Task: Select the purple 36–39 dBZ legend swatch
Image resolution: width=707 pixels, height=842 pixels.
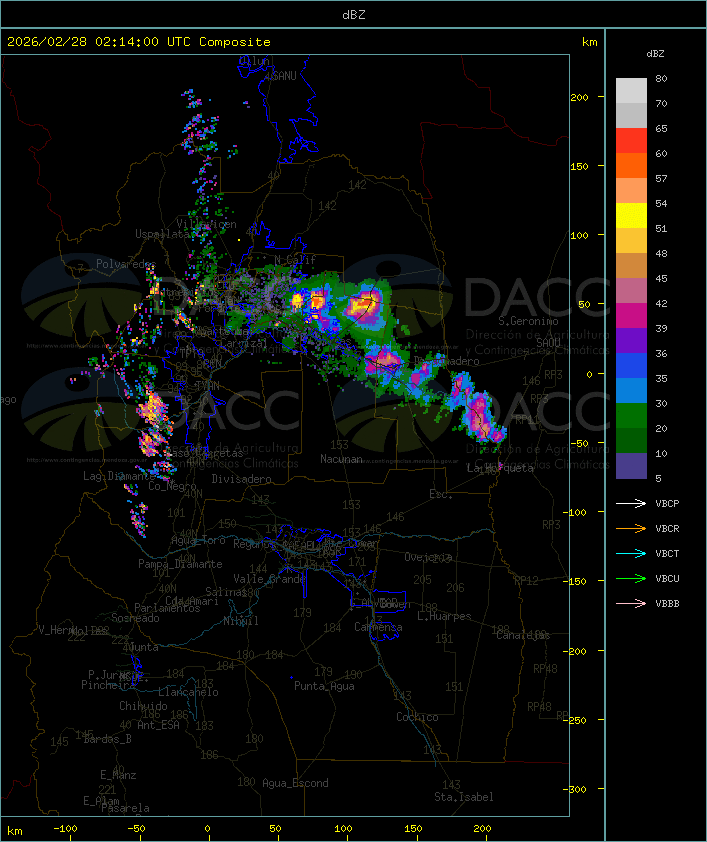Action: click(631, 340)
